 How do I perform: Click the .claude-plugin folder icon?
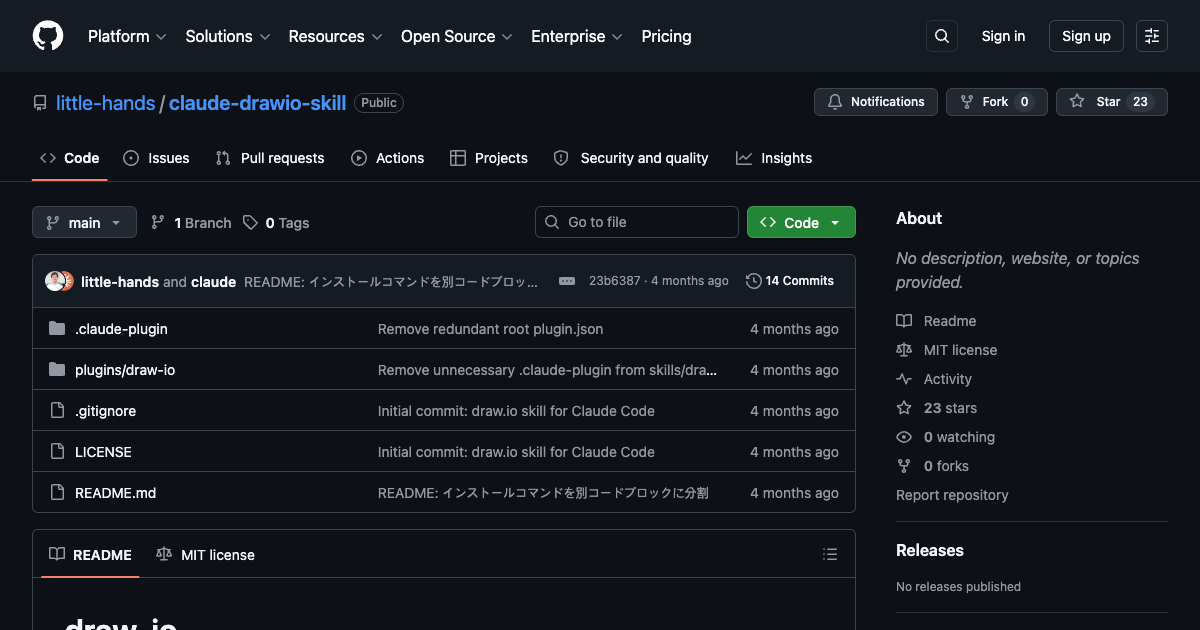57,329
